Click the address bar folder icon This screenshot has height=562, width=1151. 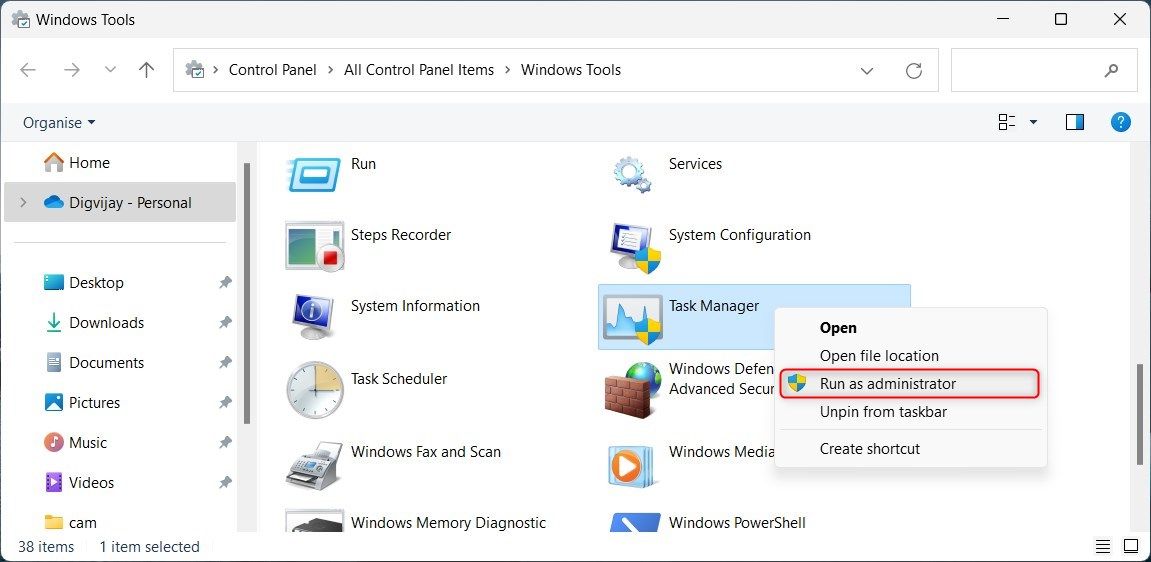pyautogui.click(x=195, y=70)
